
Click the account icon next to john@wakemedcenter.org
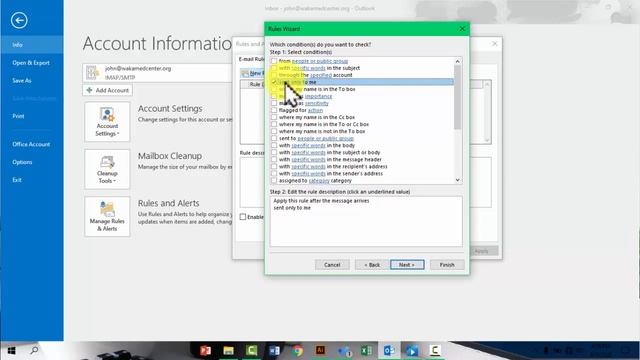(93, 72)
